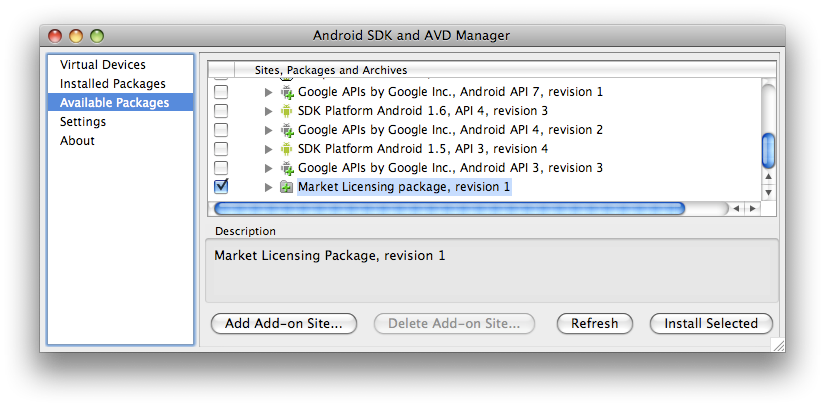This screenshot has width=825, height=407.
Task: Expand Google APIs Android API 7 row
Action: coord(268,92)
